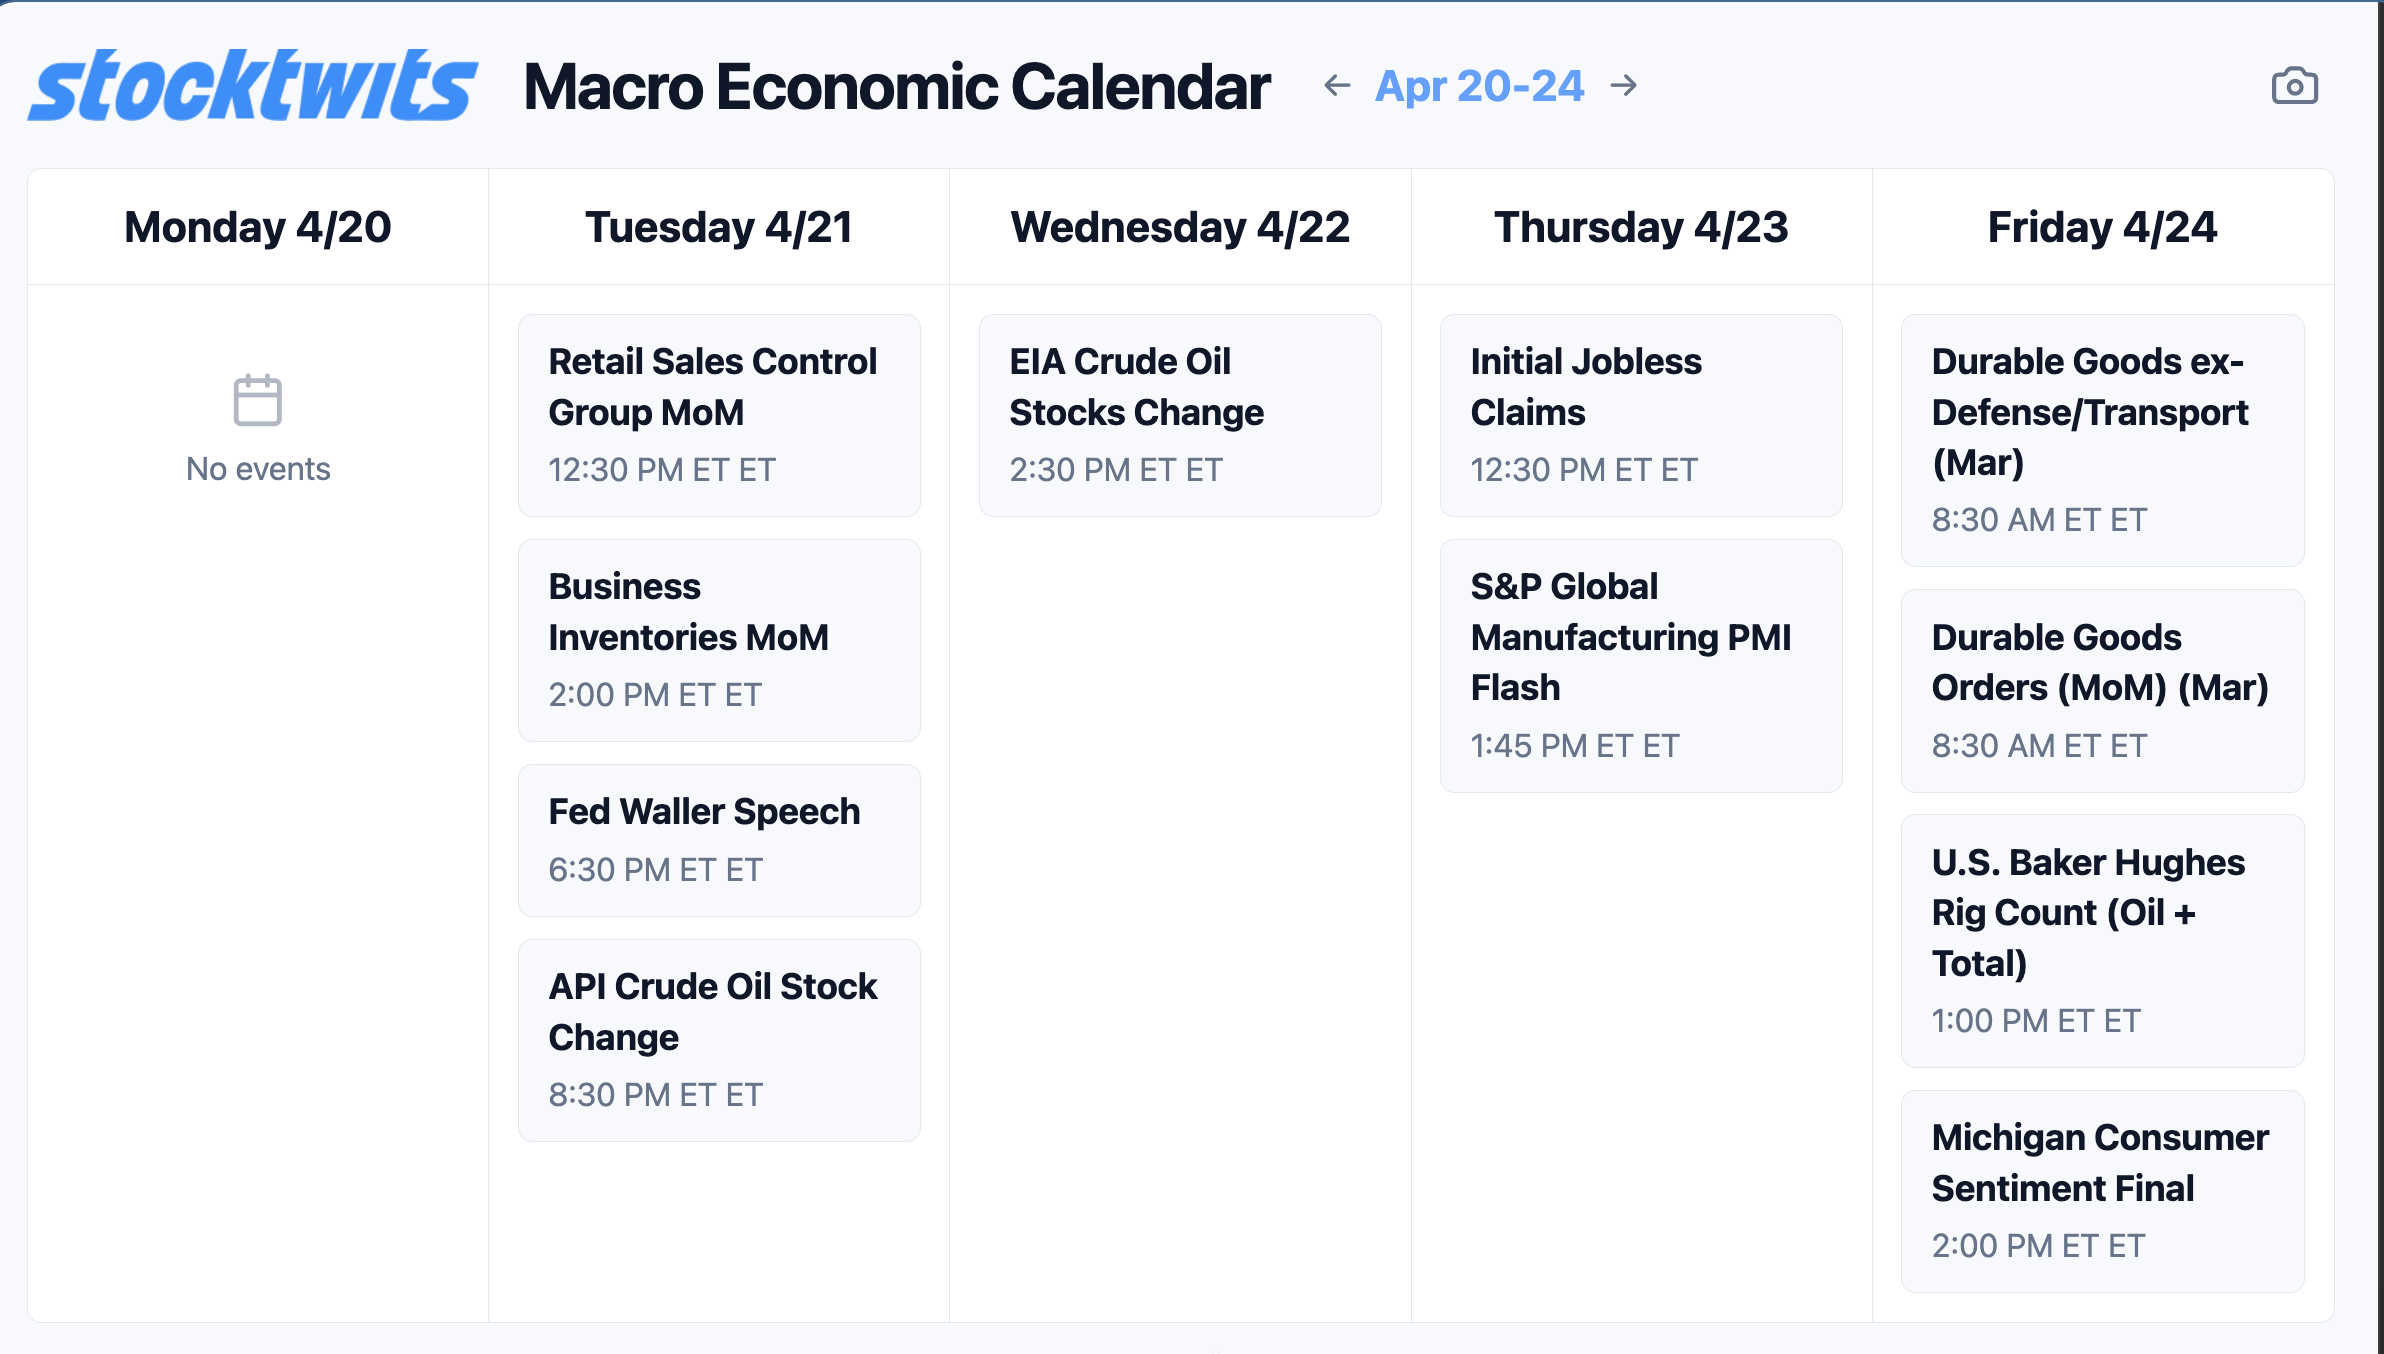Click the Stocktwits logo

pyautogui.click(x=252, y=86)
